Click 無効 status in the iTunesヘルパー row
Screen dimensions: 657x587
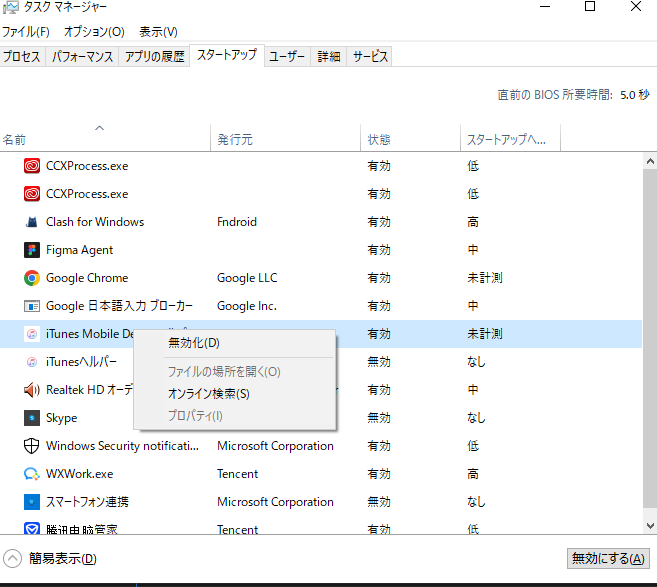379,362
